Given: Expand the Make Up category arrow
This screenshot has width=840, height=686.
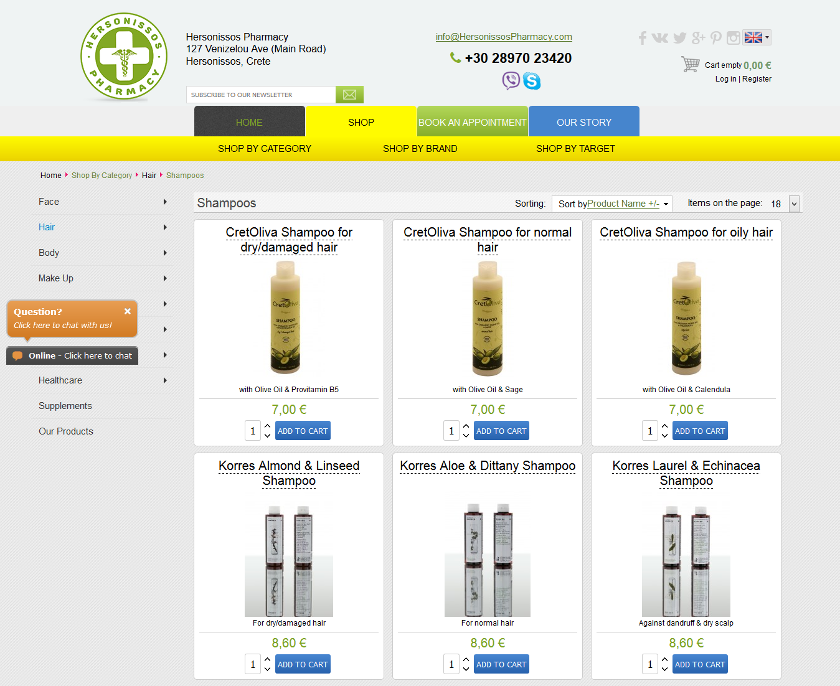Looking at the screenshot, I should click(x=165, y=278).
